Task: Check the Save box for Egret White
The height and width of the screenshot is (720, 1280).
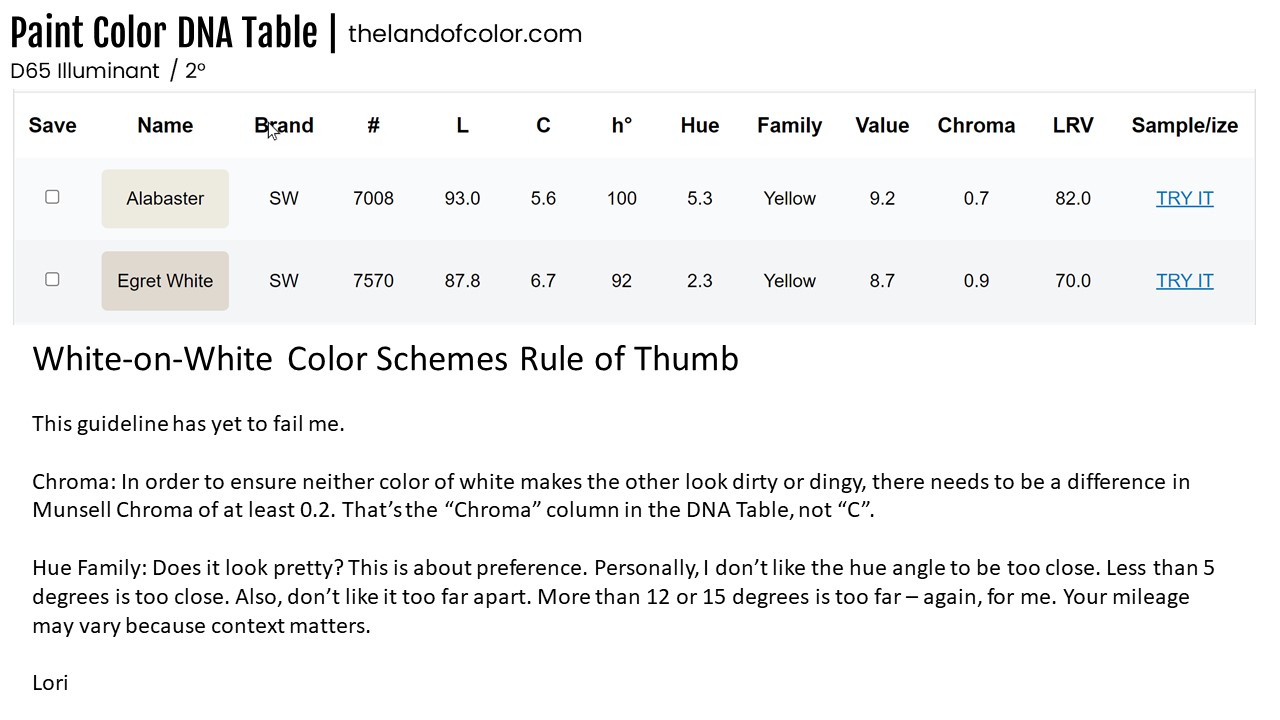Action: point(52,279)
